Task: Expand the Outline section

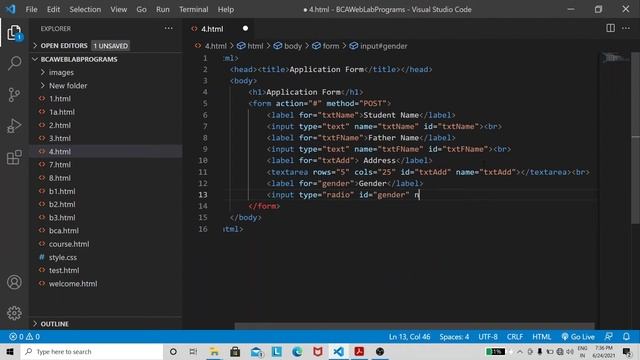Action: 105,324
